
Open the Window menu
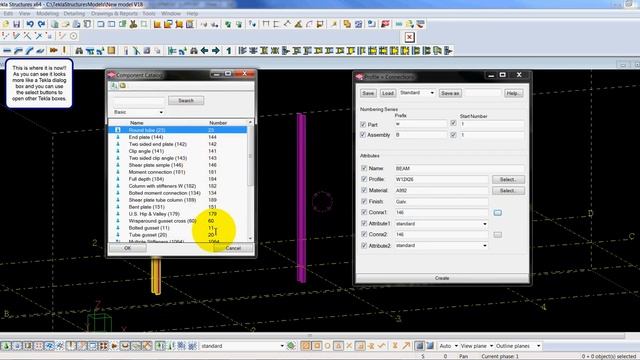coord(171,13)
